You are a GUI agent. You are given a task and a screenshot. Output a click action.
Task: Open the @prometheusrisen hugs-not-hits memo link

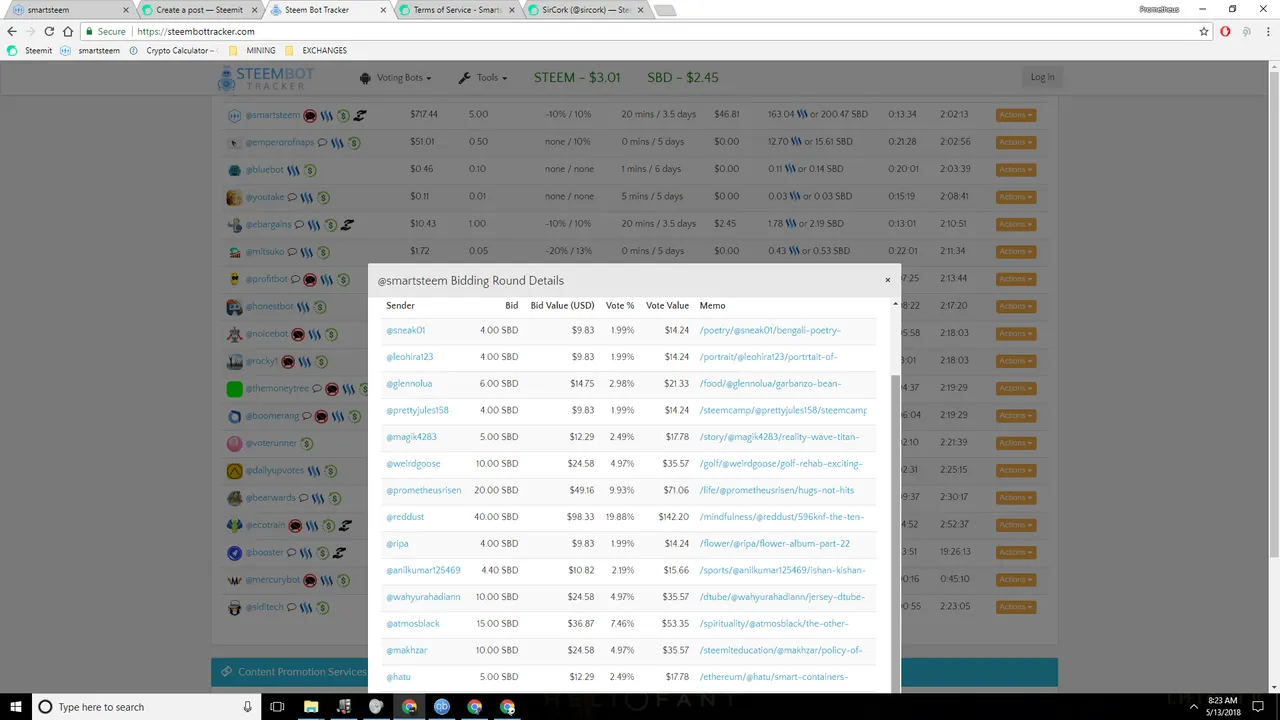(x=777, y=490)
